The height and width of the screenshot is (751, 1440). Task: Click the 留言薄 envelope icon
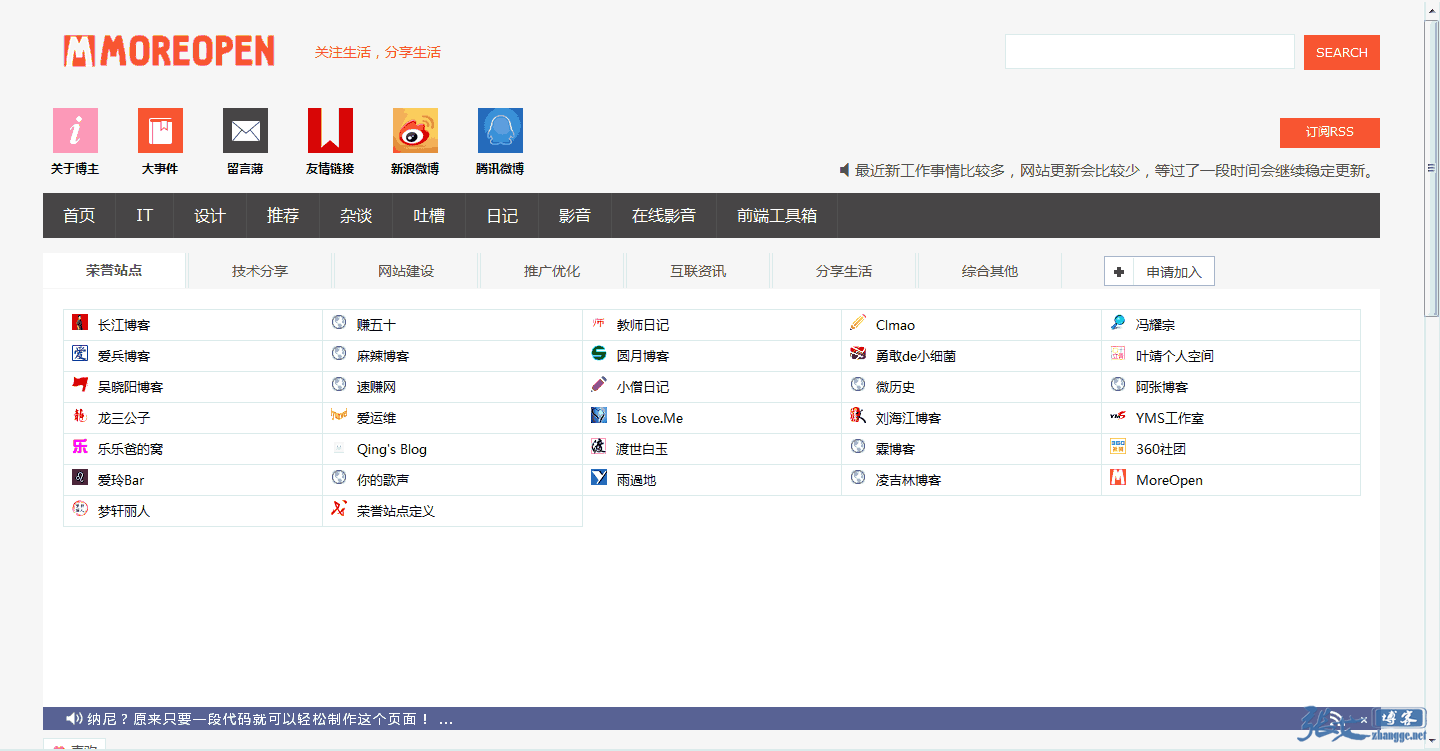click(245, 130)
